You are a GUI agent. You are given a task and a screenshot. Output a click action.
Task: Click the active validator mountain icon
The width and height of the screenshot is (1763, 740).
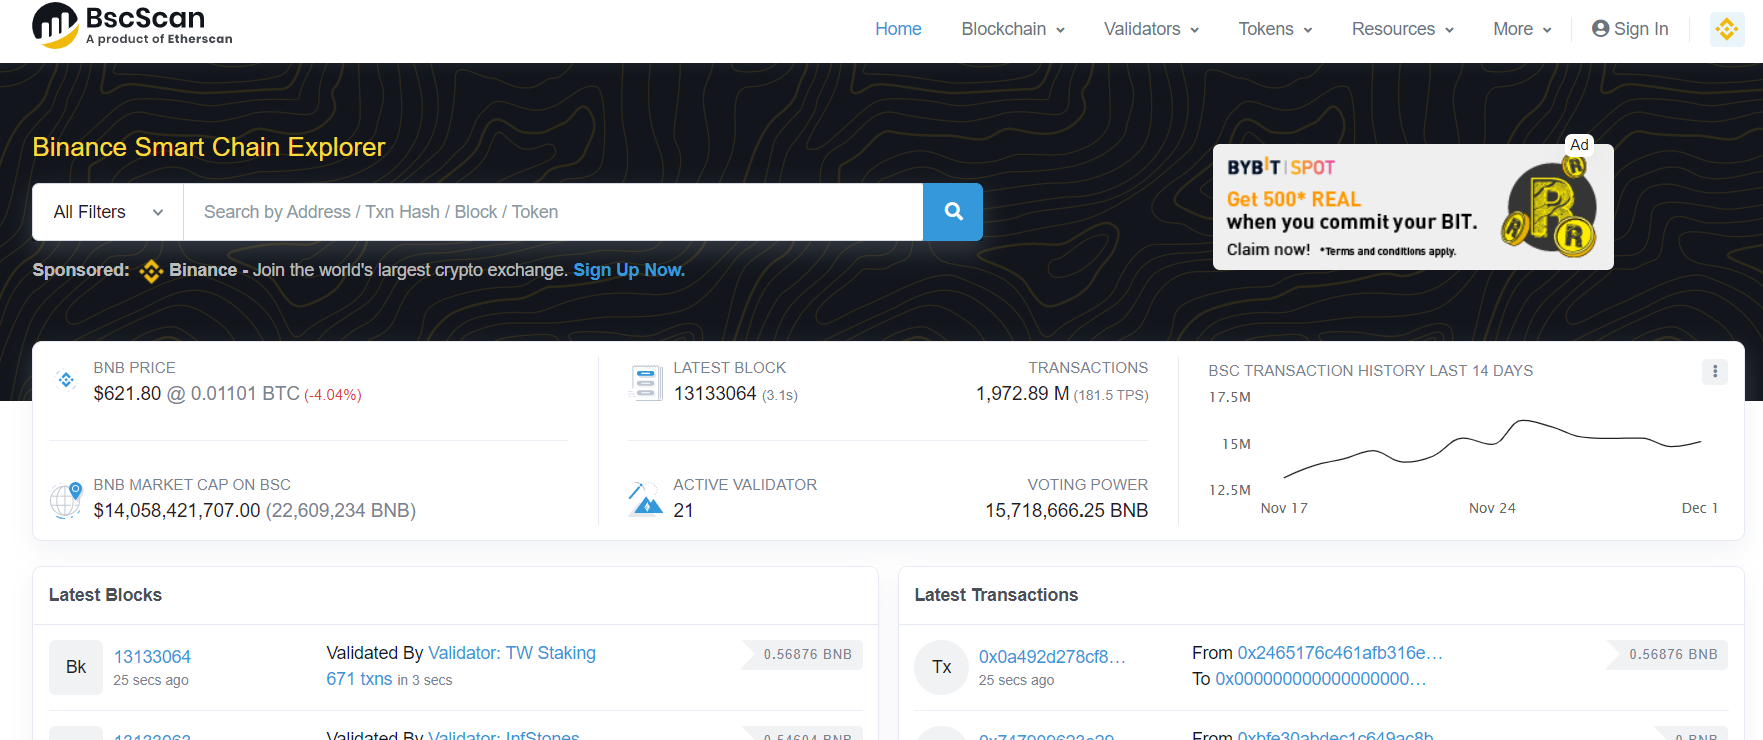point(645,498)
